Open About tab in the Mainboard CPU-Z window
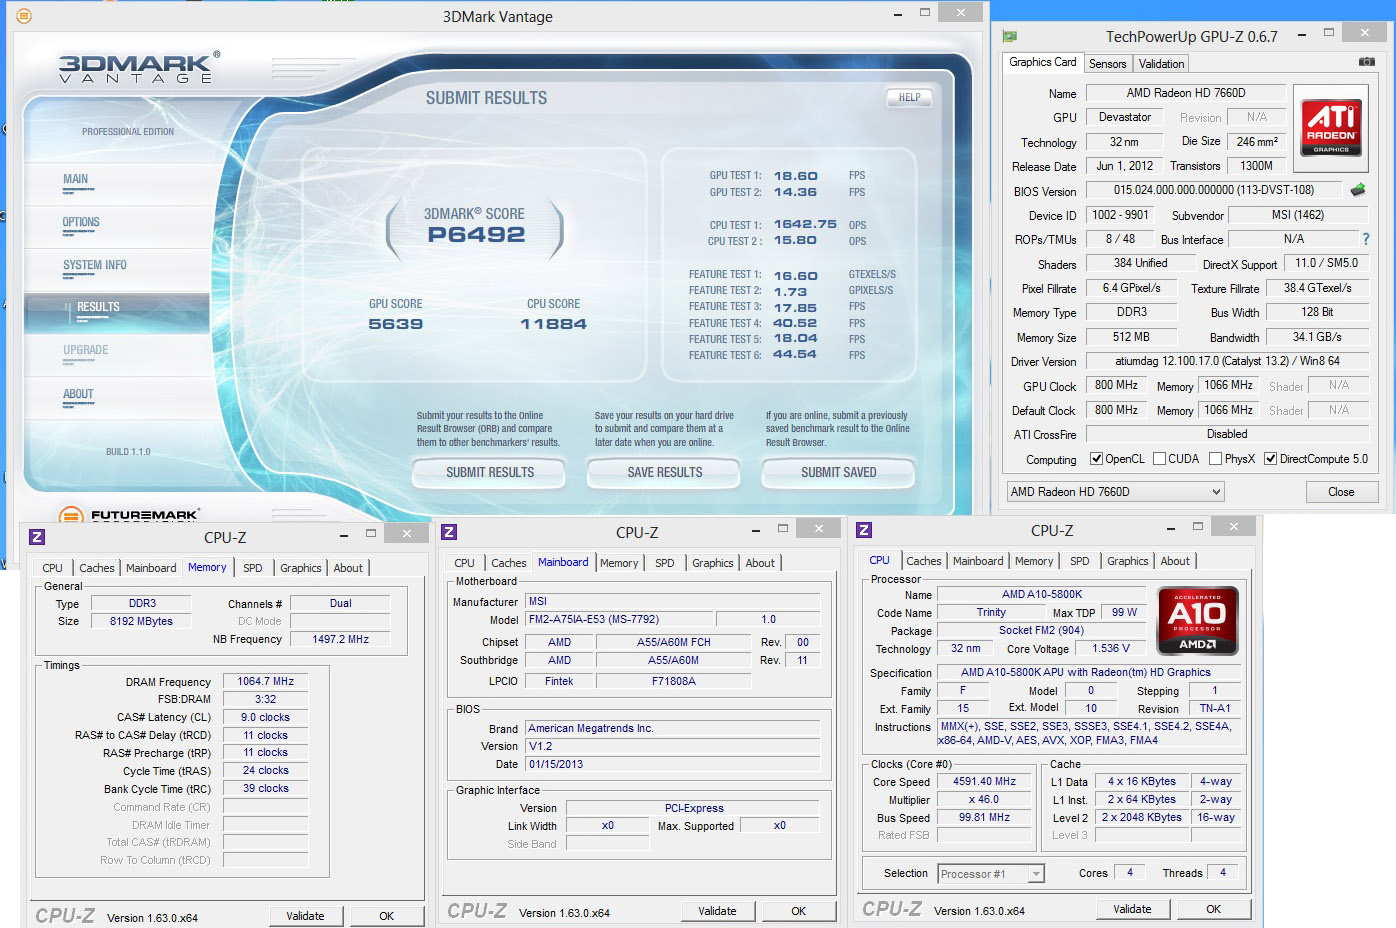The height and width of the screenshot is (928, 1396). pos(760,563)
